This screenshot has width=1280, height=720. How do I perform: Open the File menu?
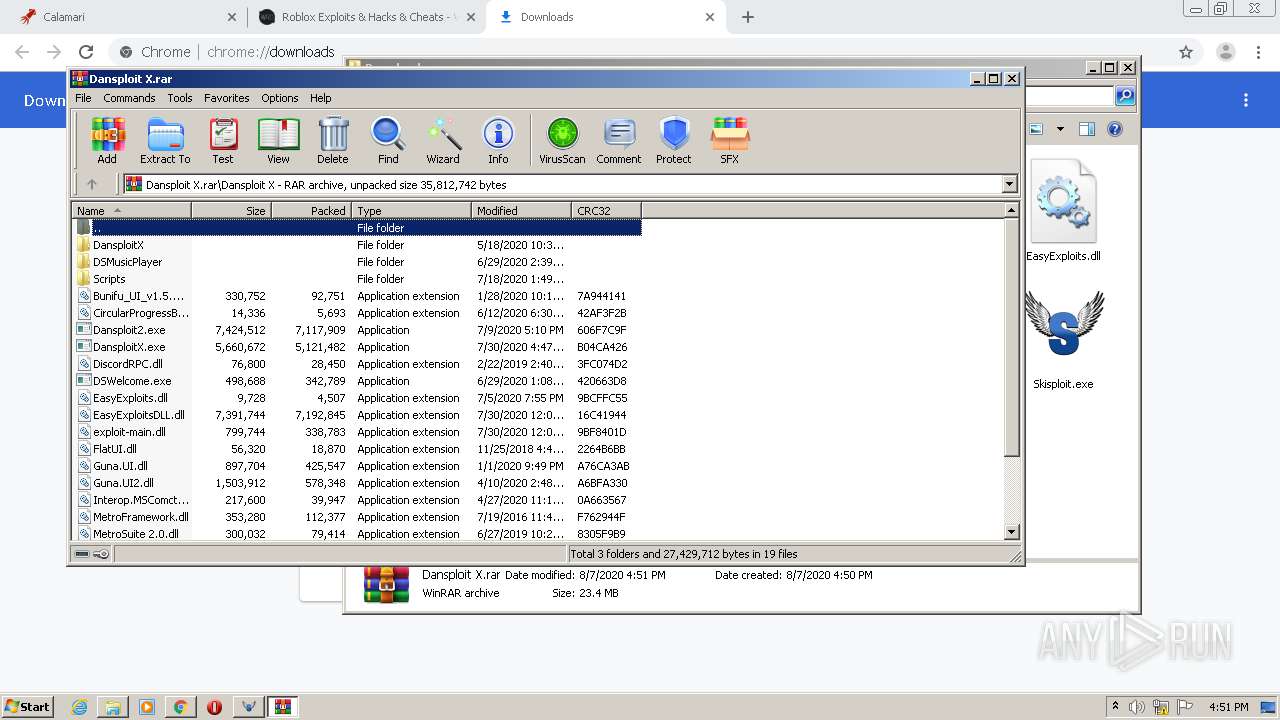(83, 98)
